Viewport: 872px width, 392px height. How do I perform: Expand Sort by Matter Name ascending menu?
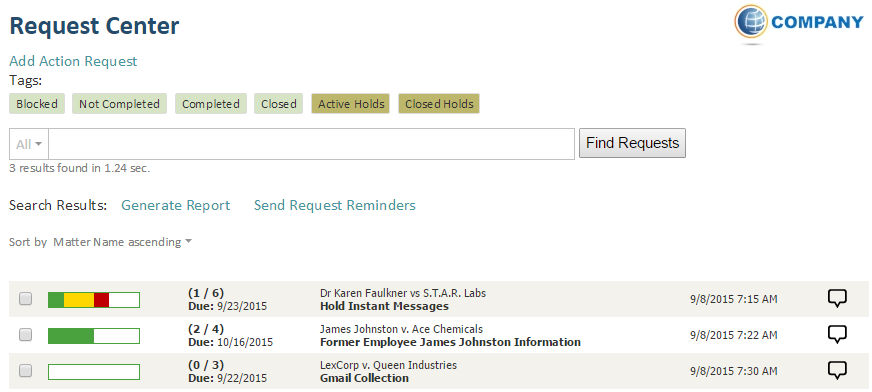[122, 242]
